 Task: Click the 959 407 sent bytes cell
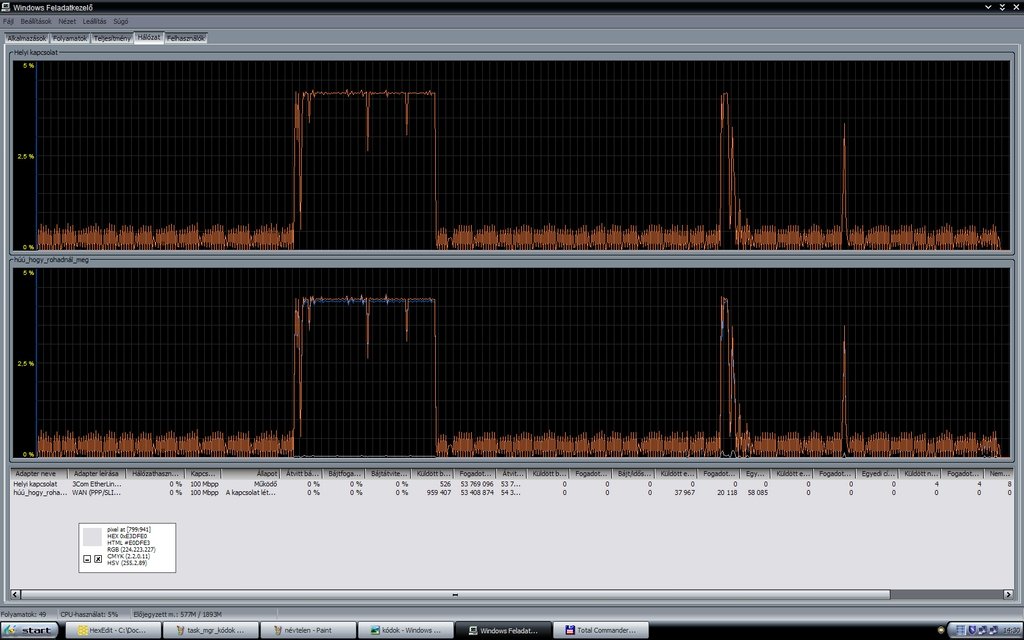(x=439, y=492)
